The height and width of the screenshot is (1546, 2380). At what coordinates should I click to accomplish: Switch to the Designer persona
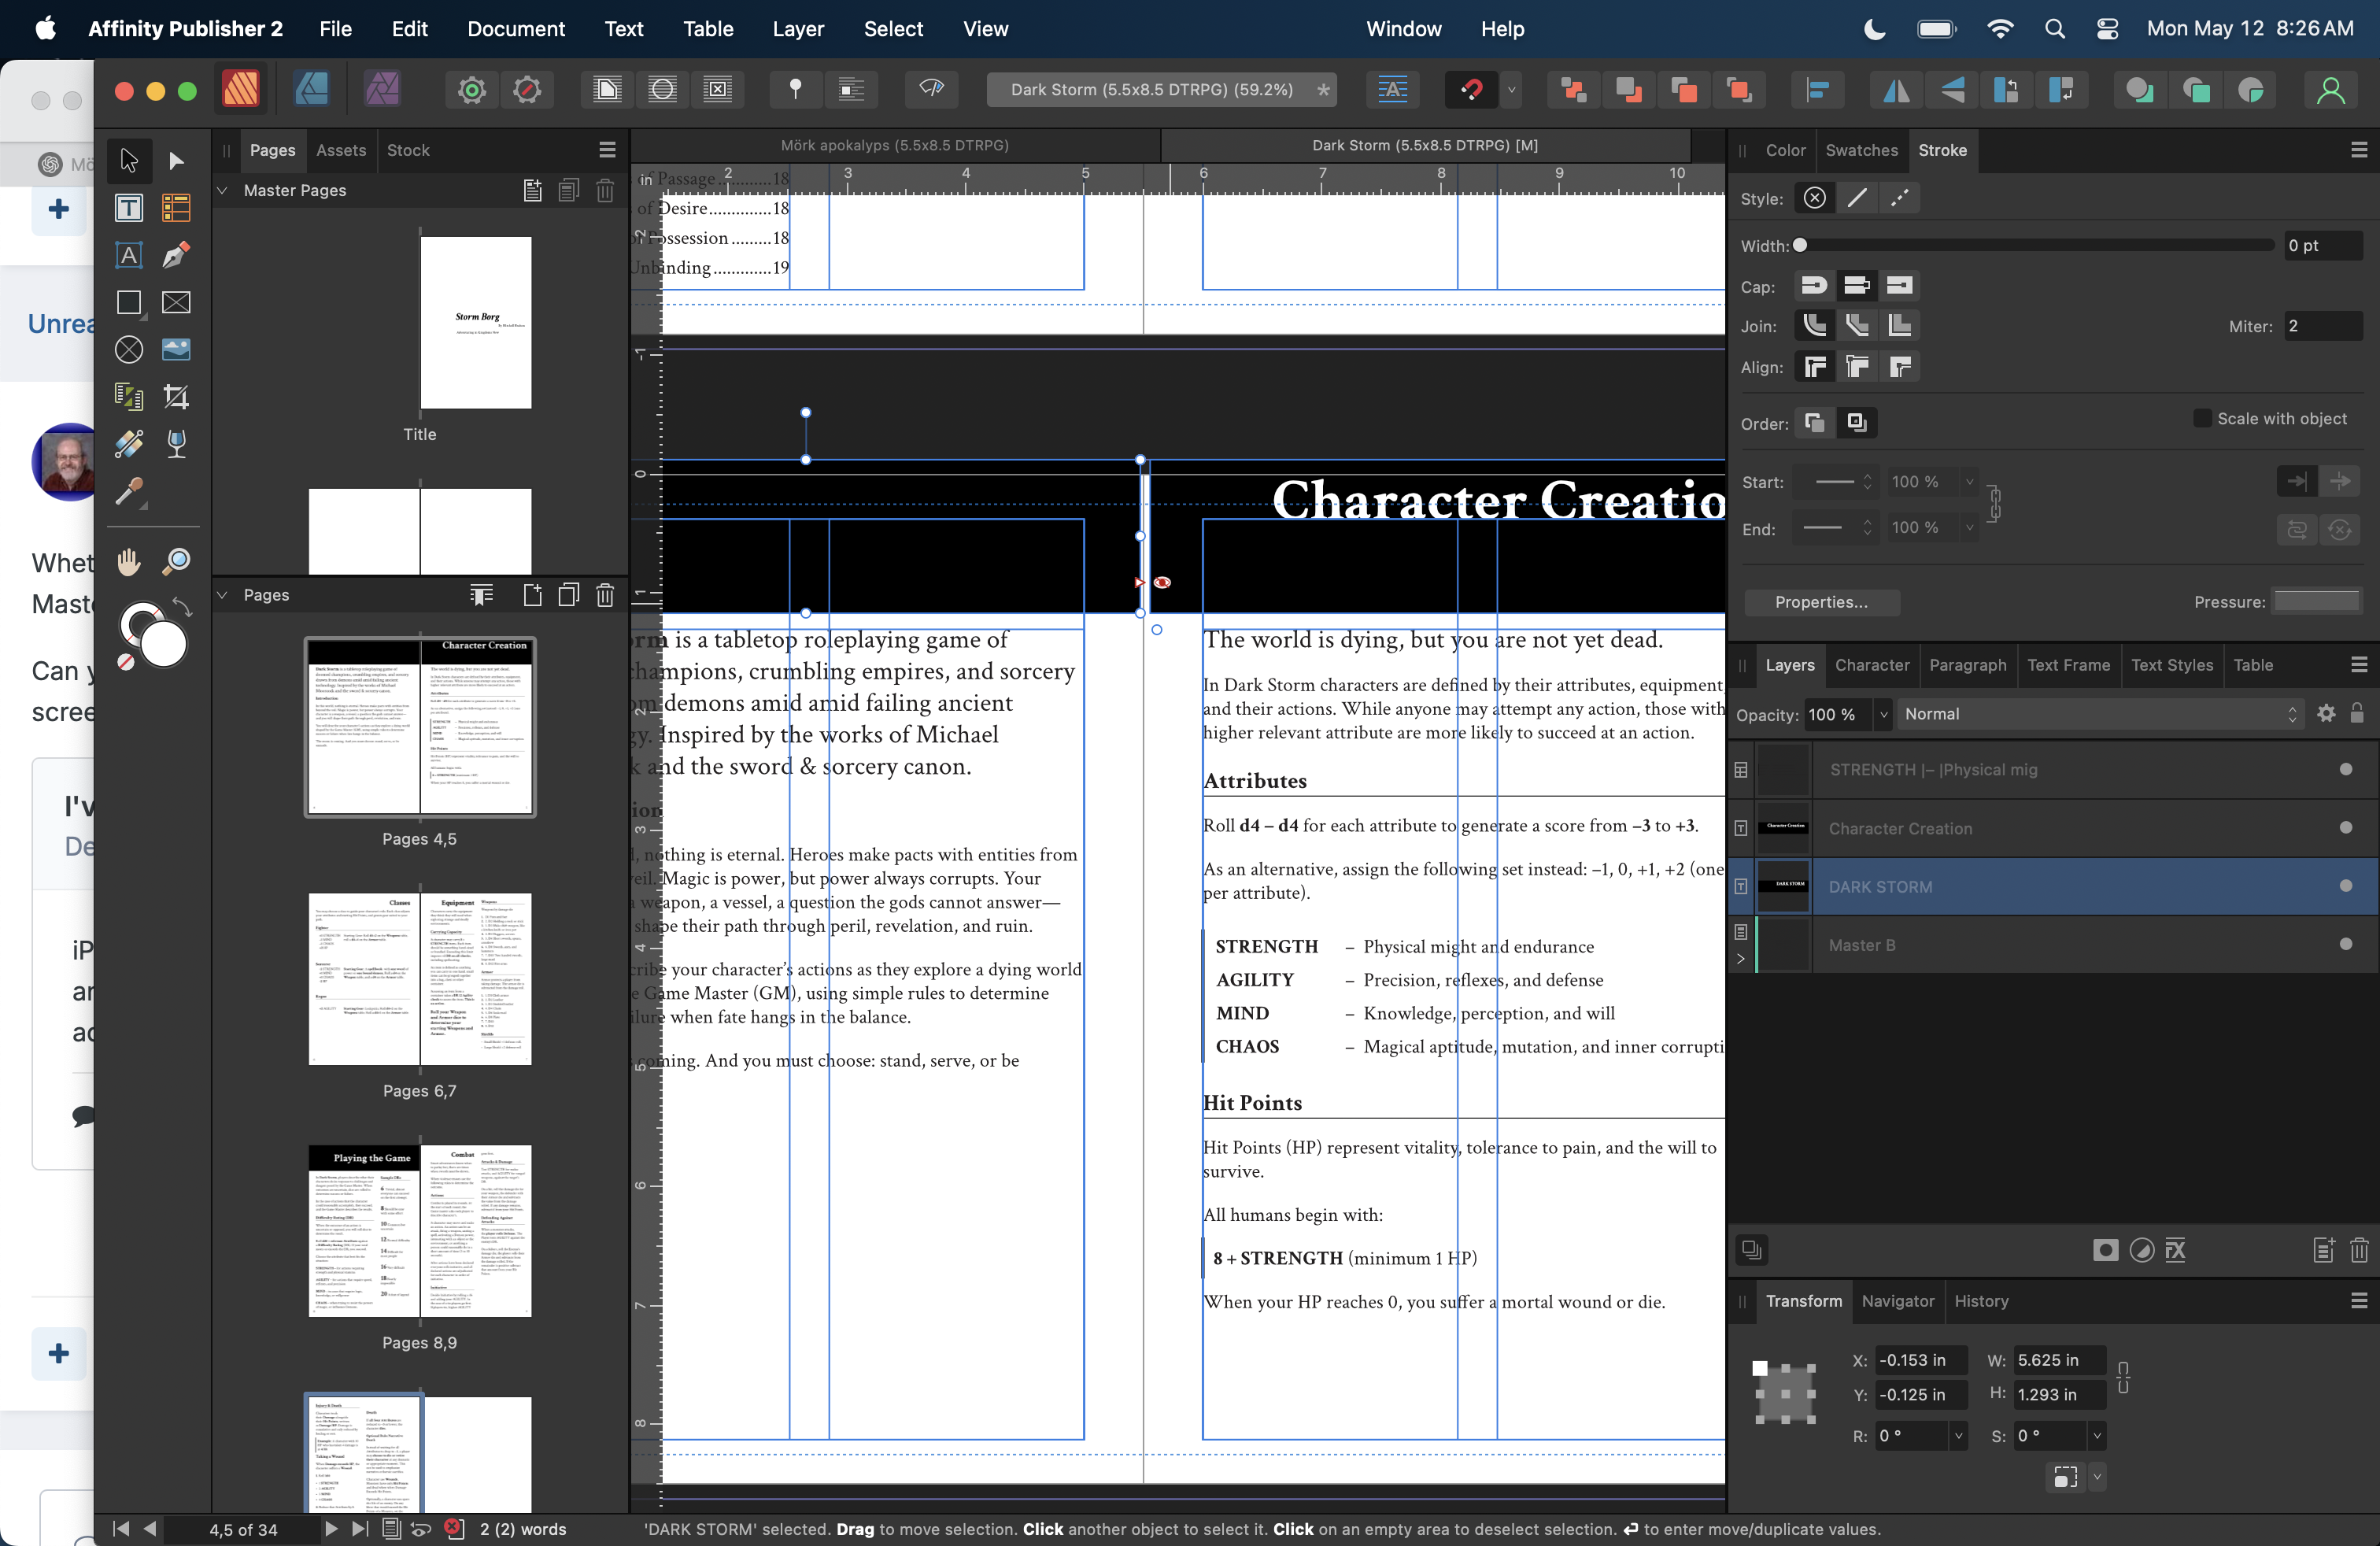[312, 90]
